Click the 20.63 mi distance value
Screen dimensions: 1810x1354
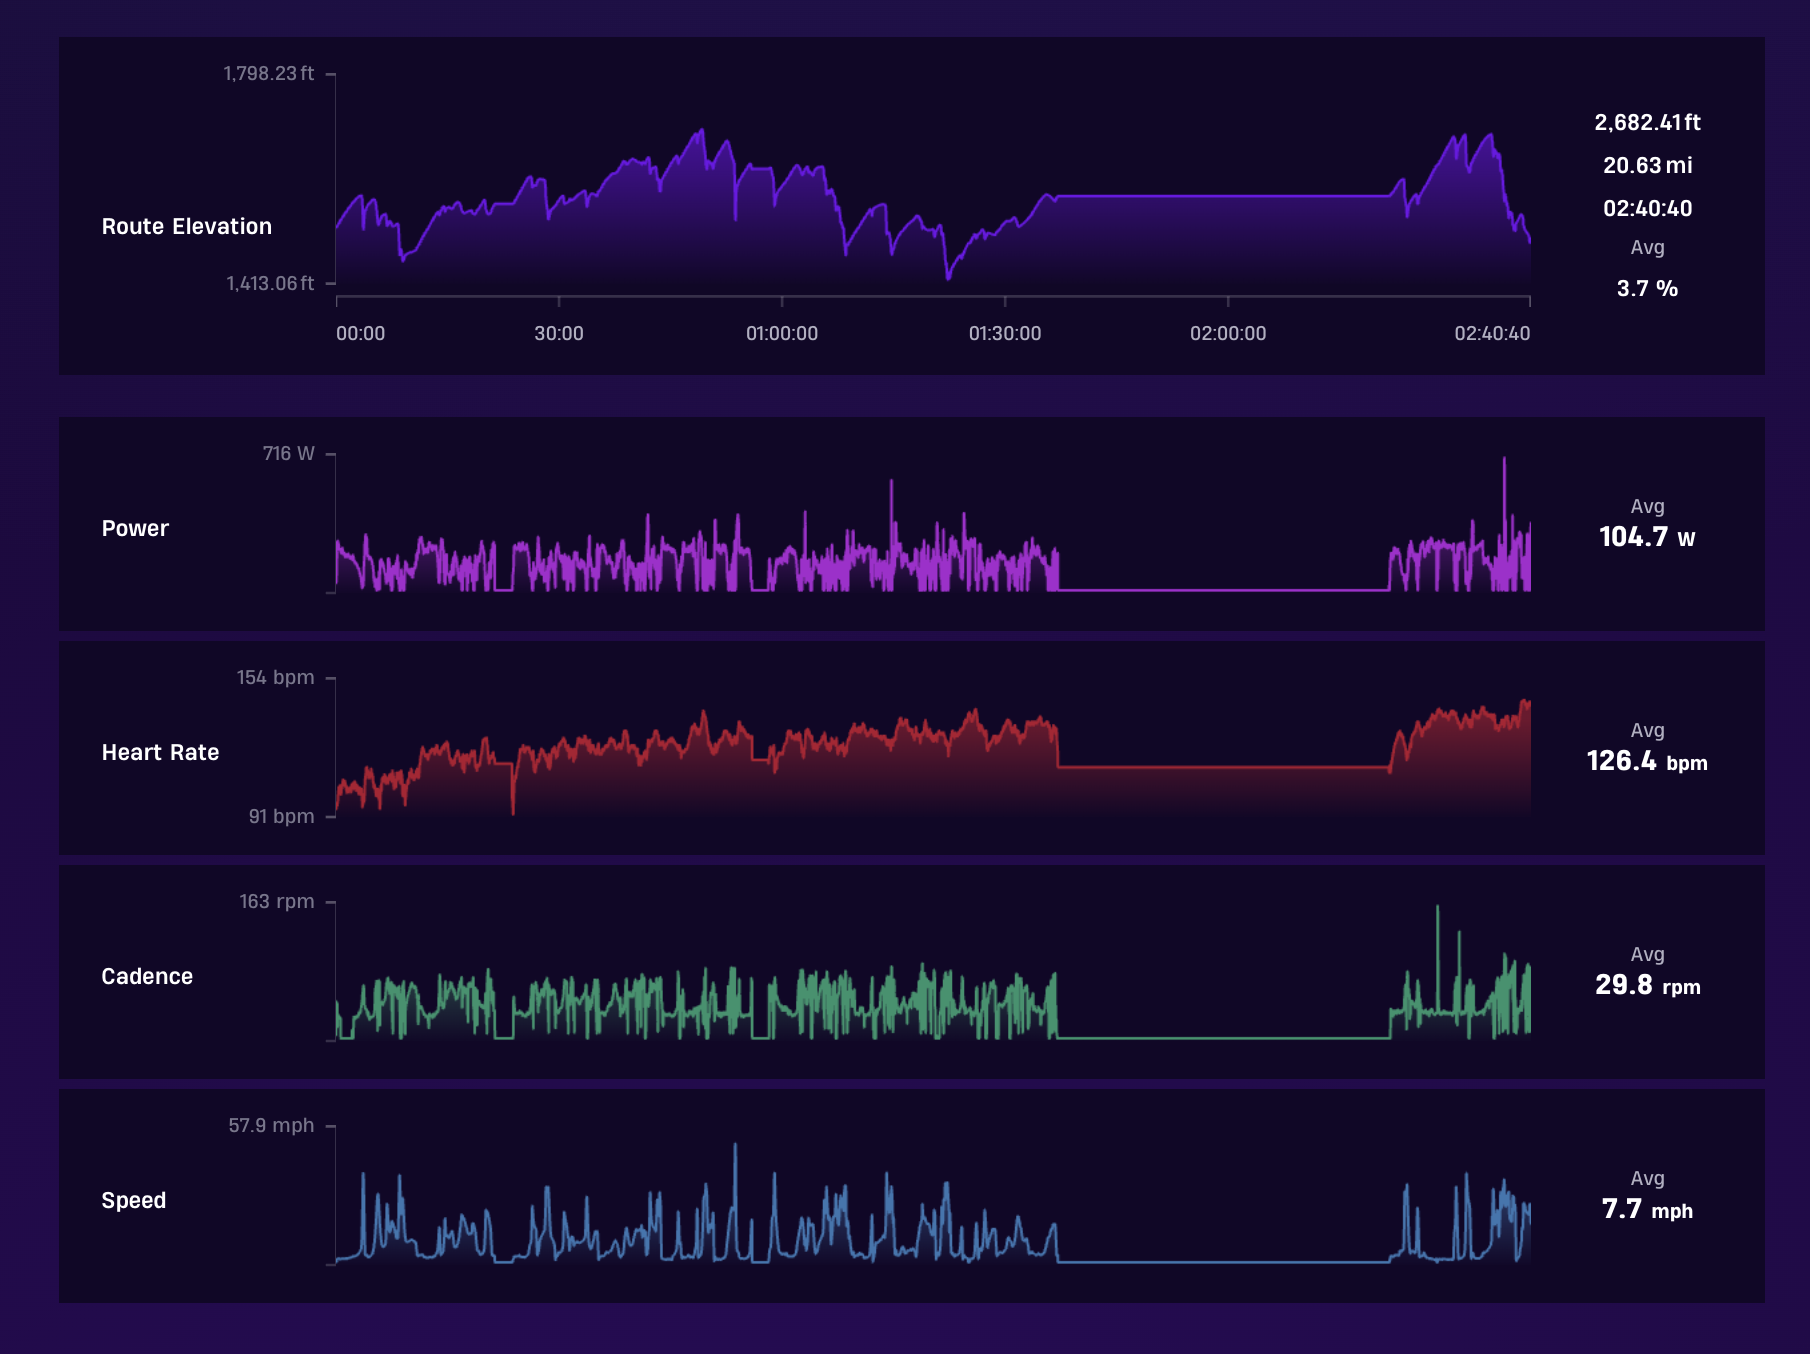point(1647,165)
